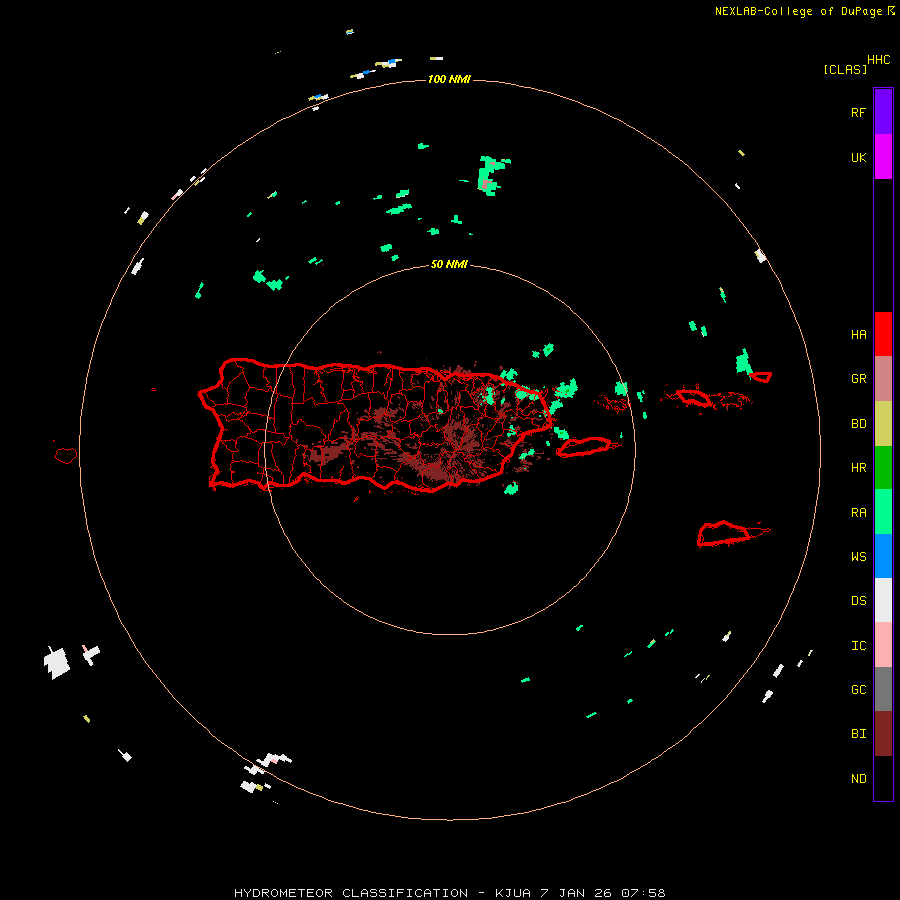Viewport: 900px width, 900px height.
Task: Click the NEXLAB-College of DuPage credit text
Action: (x=798, y=11)
